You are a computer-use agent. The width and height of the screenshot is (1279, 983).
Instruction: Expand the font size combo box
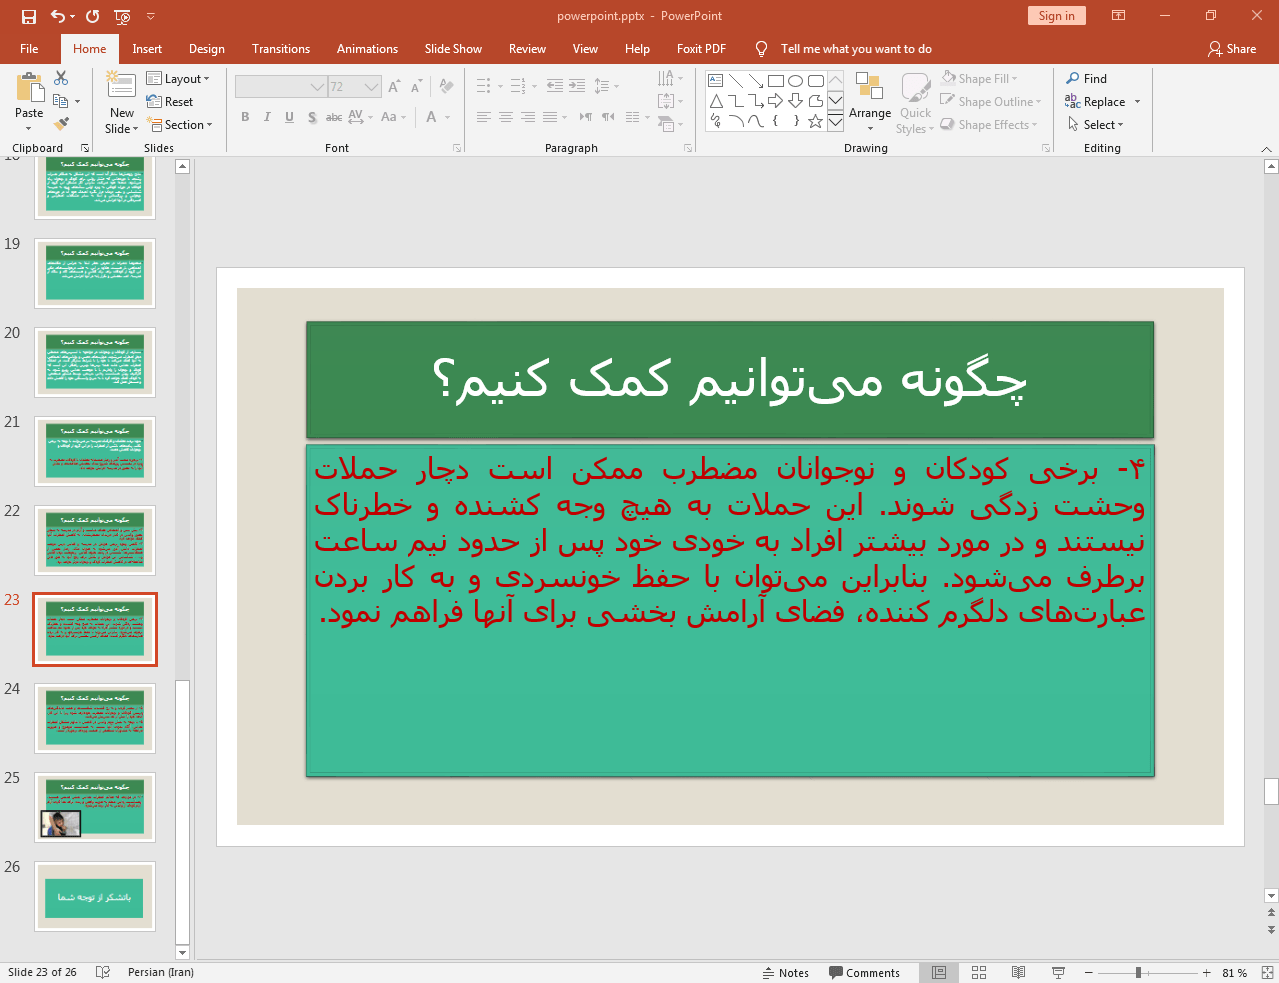click(371, 87)
